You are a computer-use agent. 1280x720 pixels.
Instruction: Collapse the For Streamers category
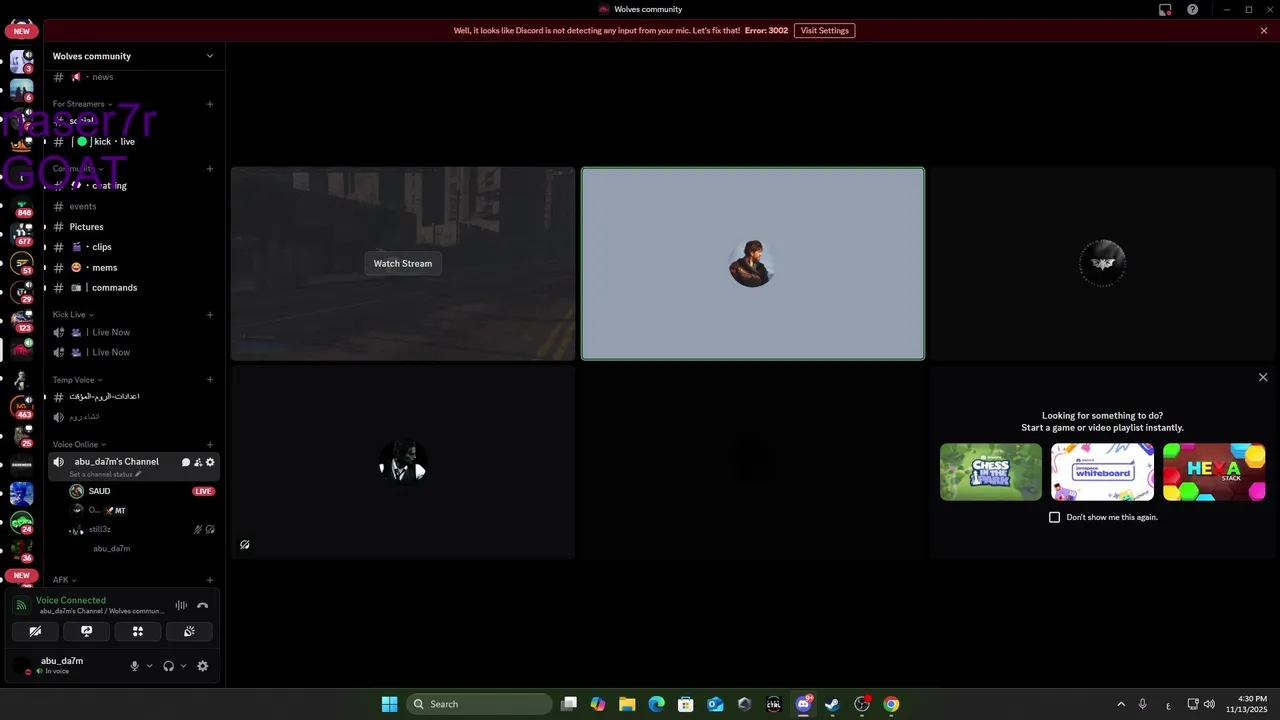[x=82, y=104]
